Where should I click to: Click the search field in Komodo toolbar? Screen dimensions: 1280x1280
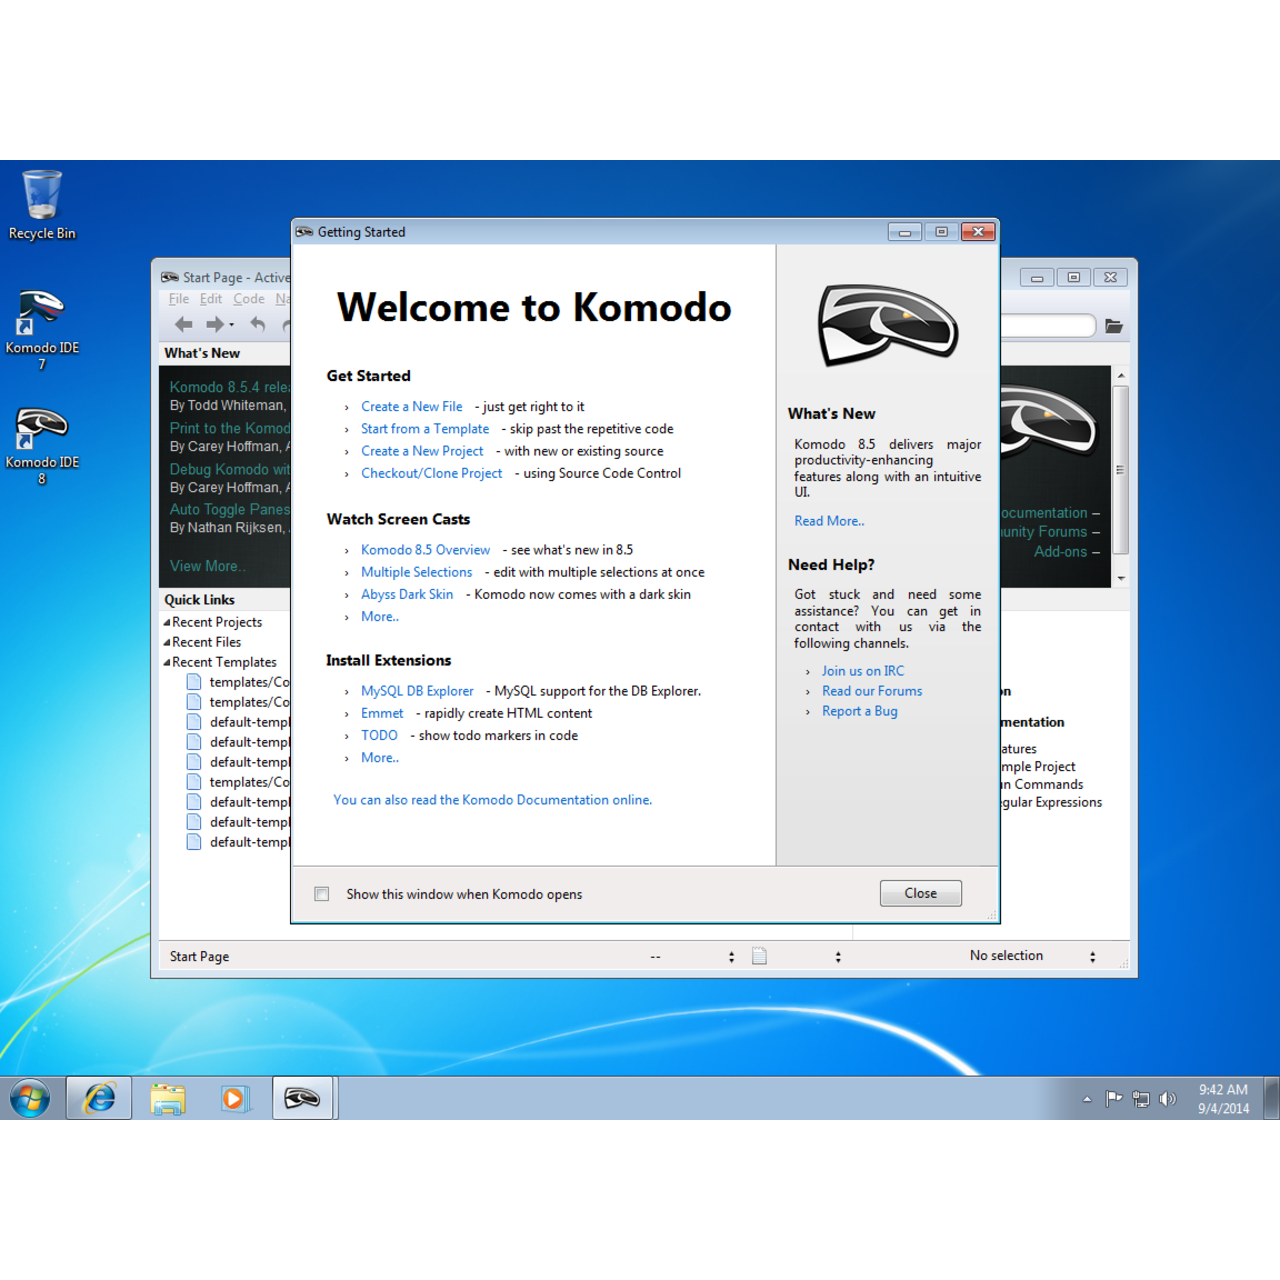pos(1047,326)
